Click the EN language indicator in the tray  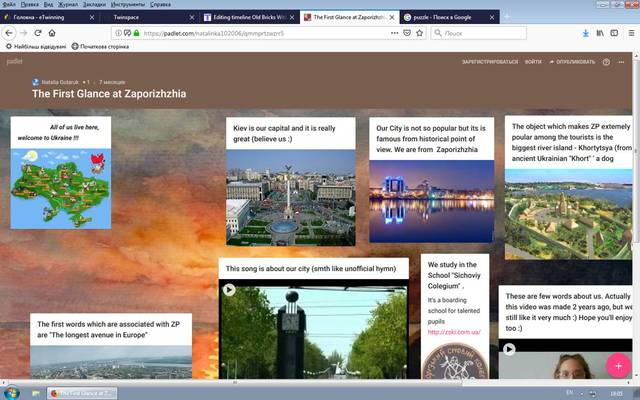tap(569, 393)
